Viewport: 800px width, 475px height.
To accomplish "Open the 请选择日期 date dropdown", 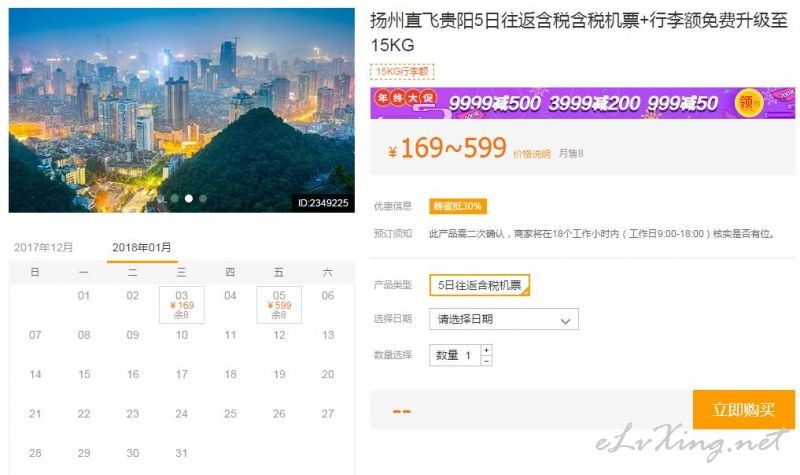I will 504,319.
